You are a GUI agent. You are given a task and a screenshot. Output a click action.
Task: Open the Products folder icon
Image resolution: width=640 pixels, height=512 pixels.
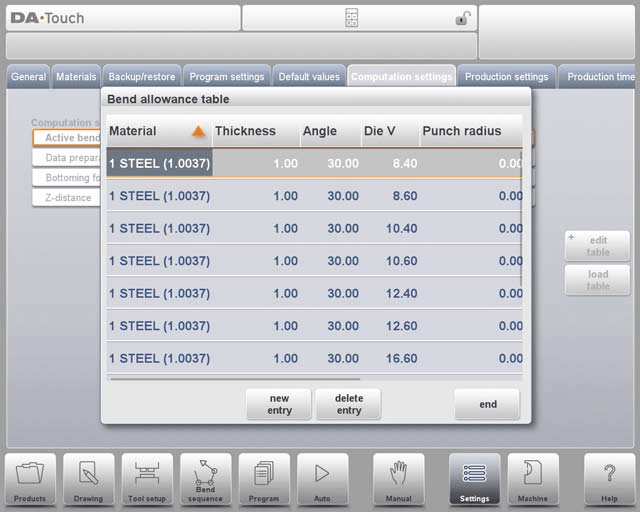30,479
